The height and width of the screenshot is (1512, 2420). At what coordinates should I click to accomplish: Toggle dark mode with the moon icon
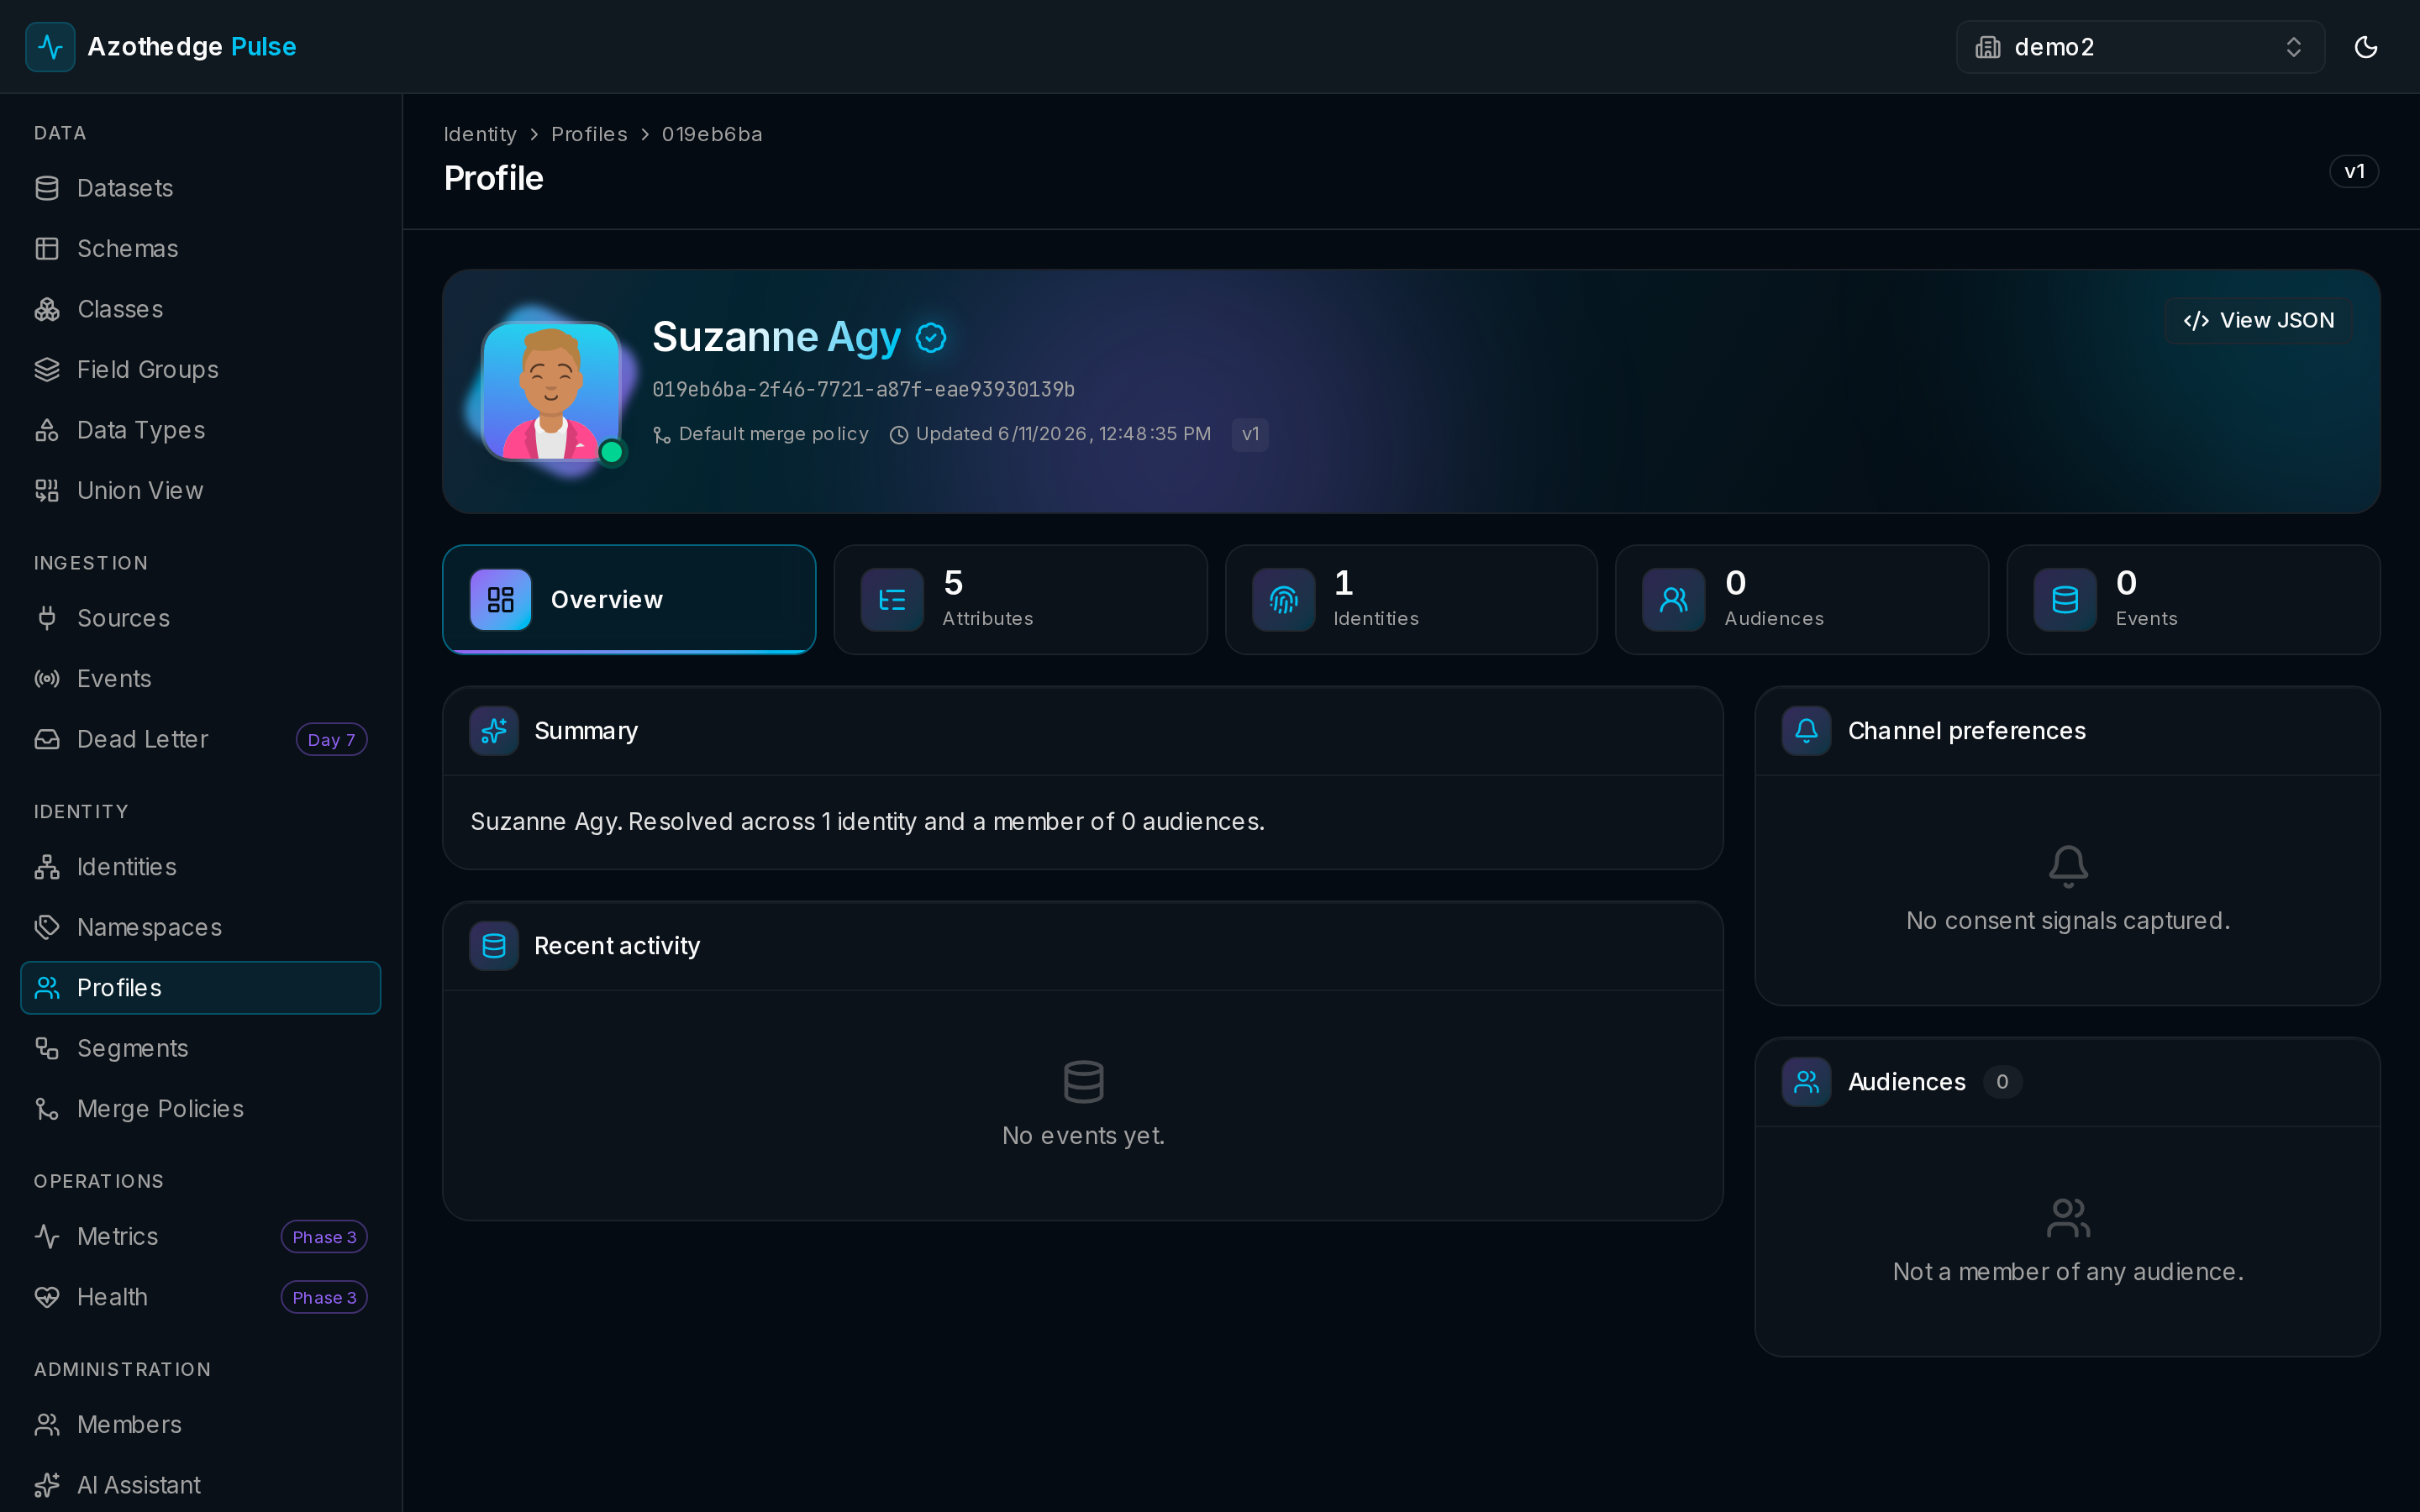point(2365,47)
